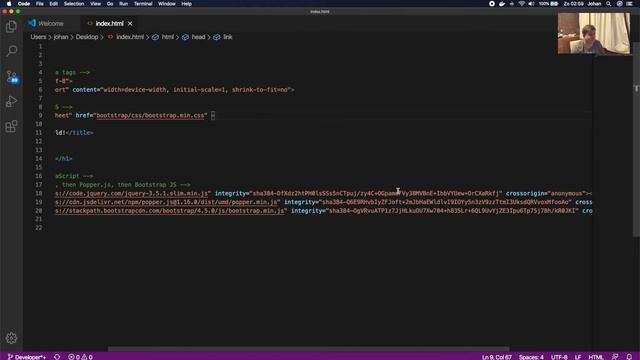Click the cdn.jsdelivr.net popper.js URL on line 19
The image size is (640, 360).
166,202
